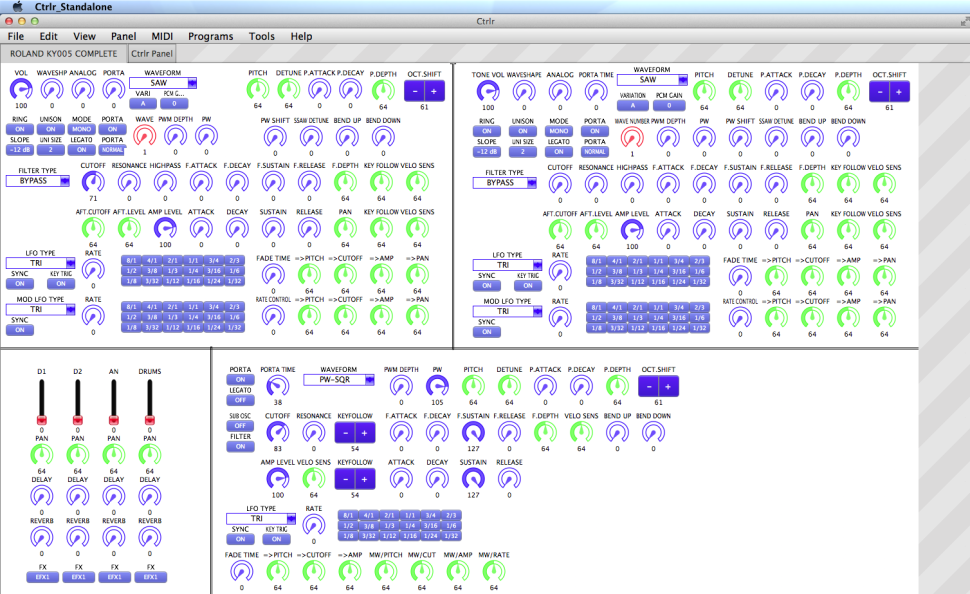Viewport: 970px width, 594px height.
Task: Click the D1 volume fader handle
Action: pos(41,420)
